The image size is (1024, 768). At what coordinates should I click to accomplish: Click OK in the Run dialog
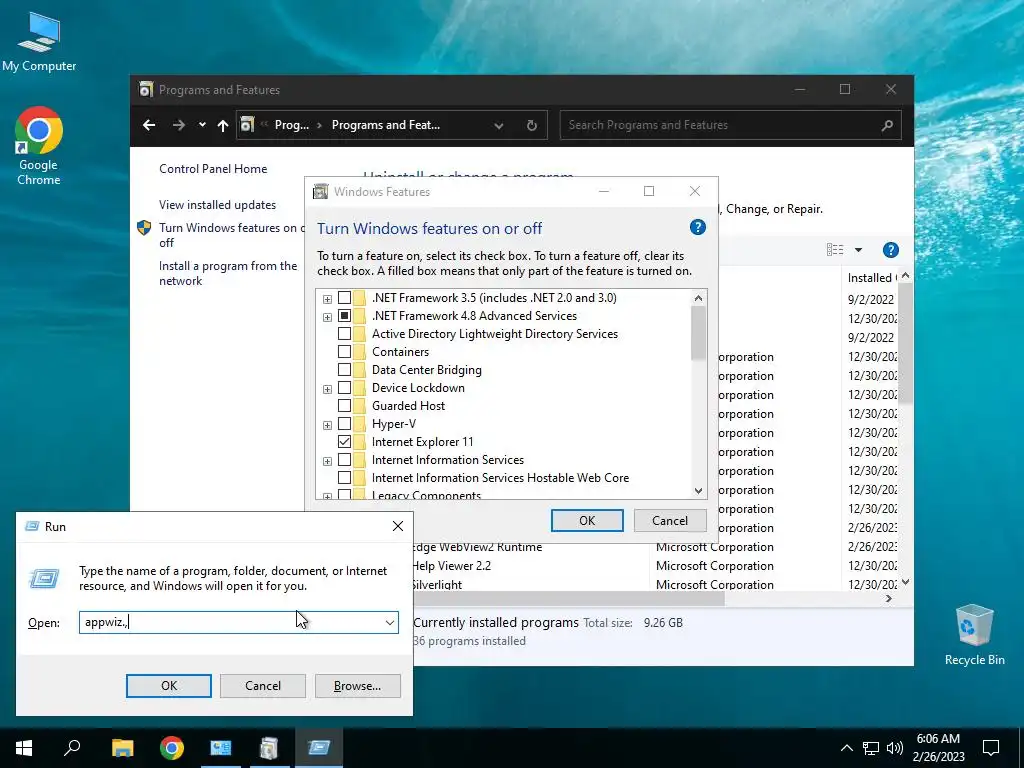[168, 686]
